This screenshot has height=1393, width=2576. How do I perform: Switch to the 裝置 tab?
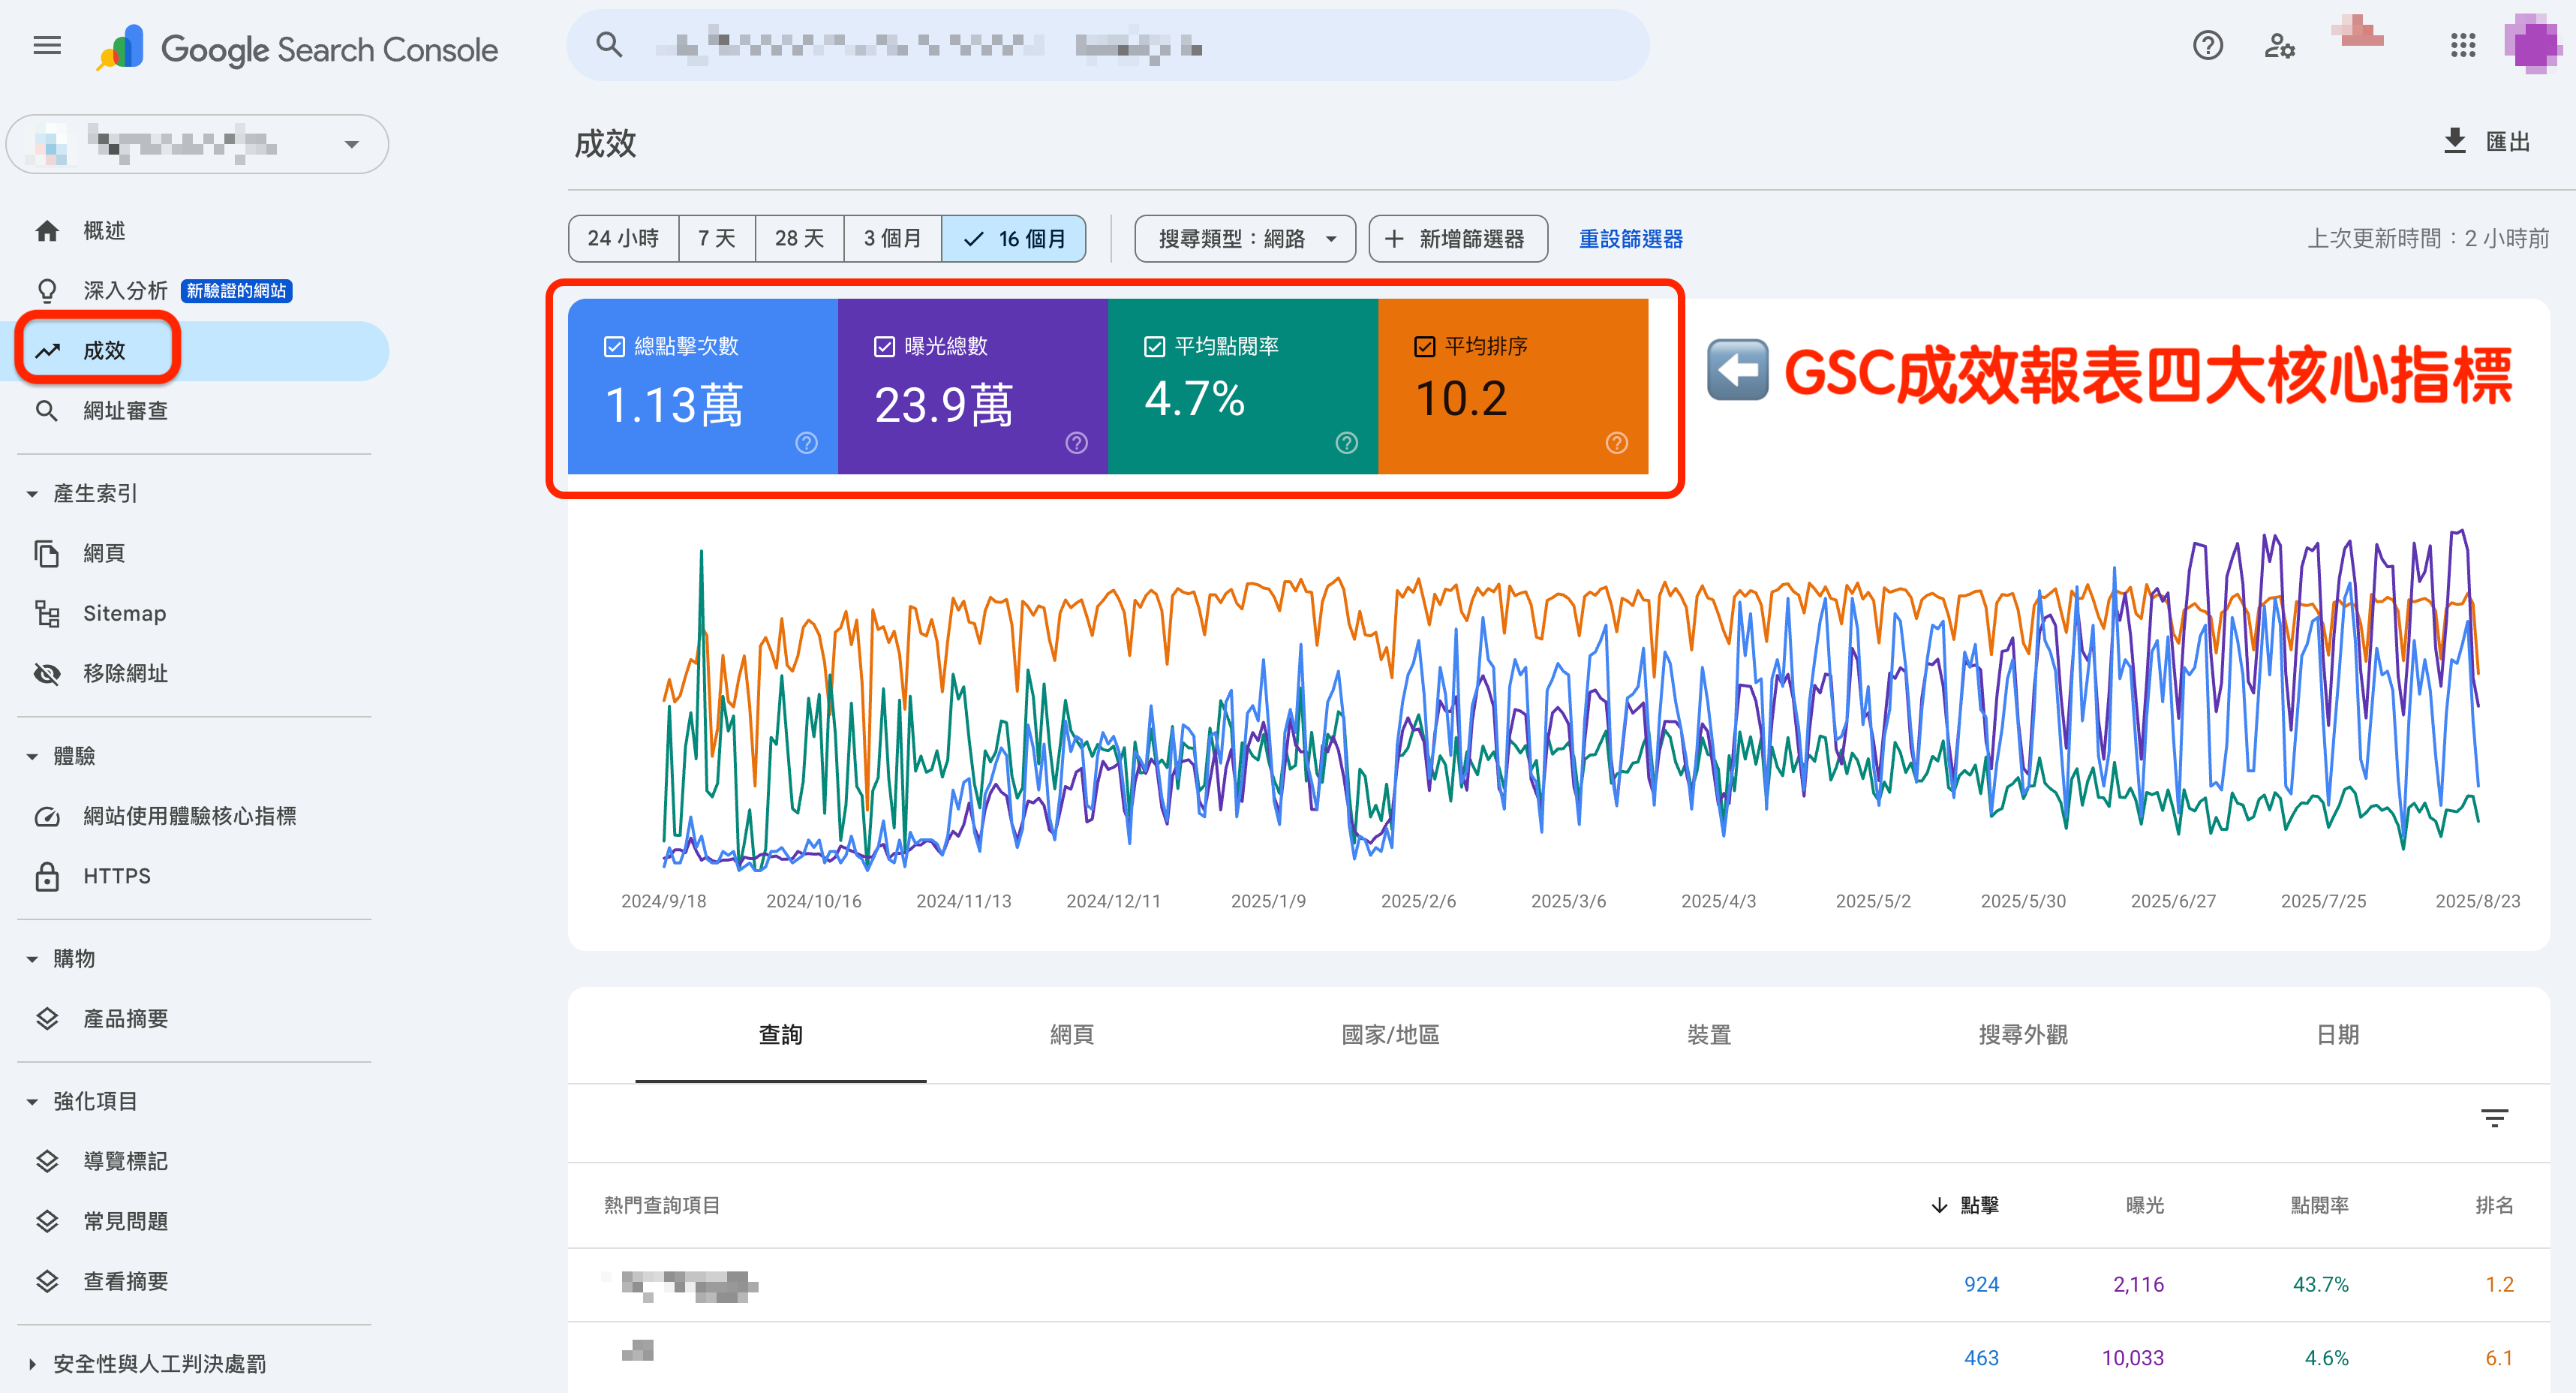point(1708,1035)
